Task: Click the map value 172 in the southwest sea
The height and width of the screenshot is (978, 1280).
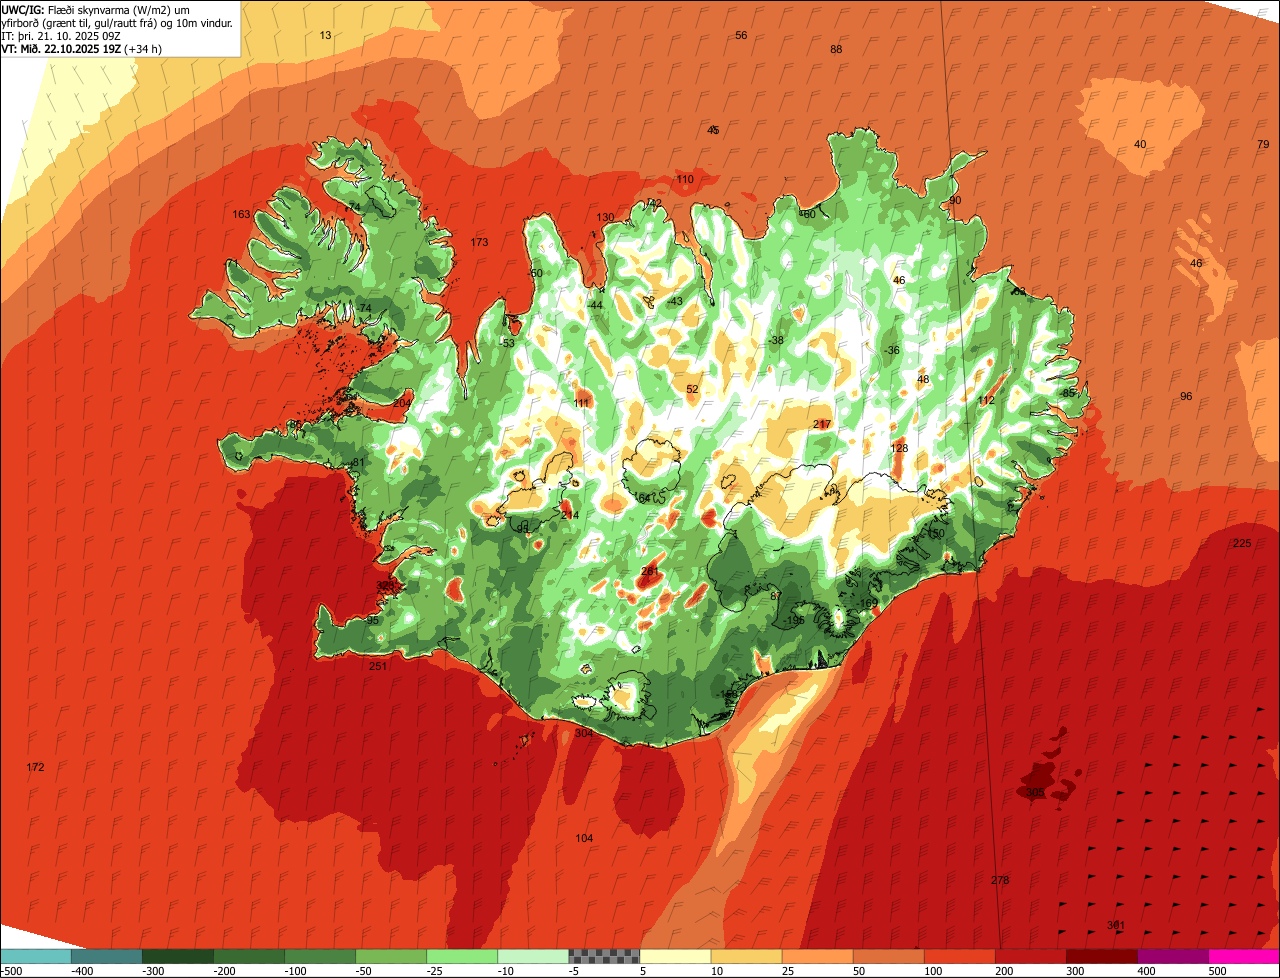Action: [35, 767]
